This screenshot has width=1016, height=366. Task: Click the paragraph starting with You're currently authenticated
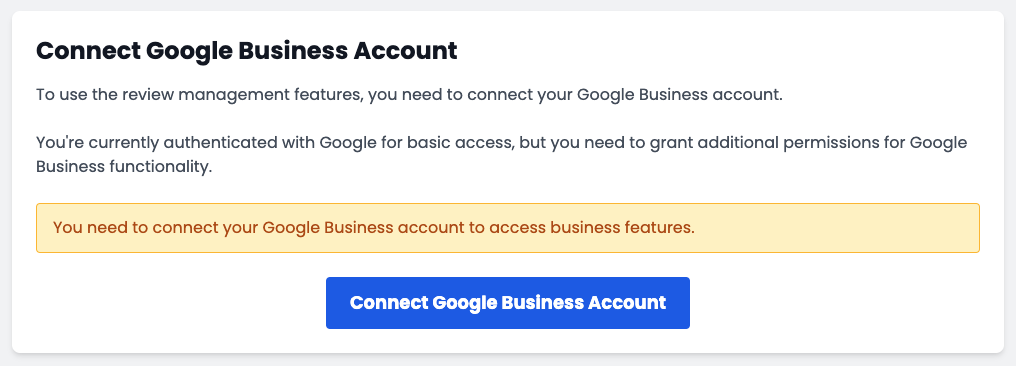(x=502, y=154)
